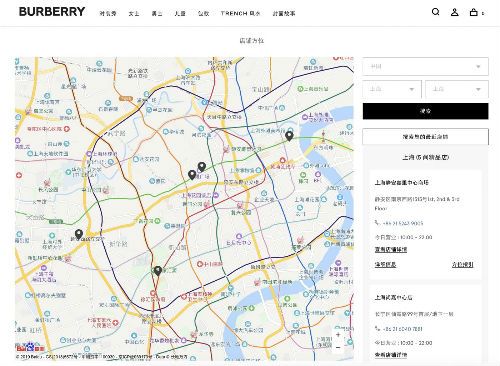The width and height of the screenshot is (500, 366).
Task: Click the Baidu logo on the map
Action: pos(30,347)
